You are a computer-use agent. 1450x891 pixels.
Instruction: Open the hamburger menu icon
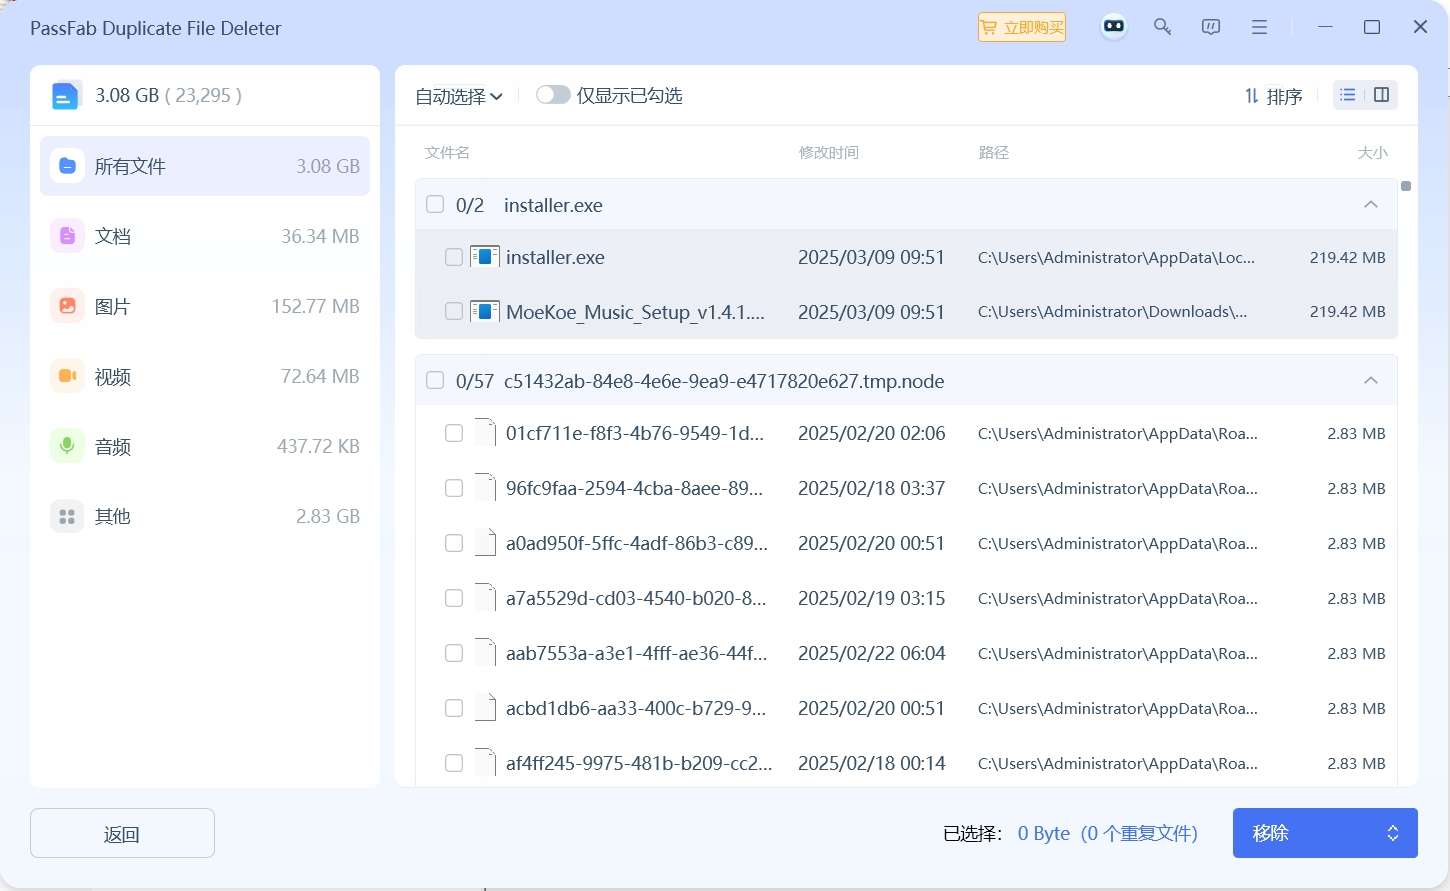point(1260,27)
